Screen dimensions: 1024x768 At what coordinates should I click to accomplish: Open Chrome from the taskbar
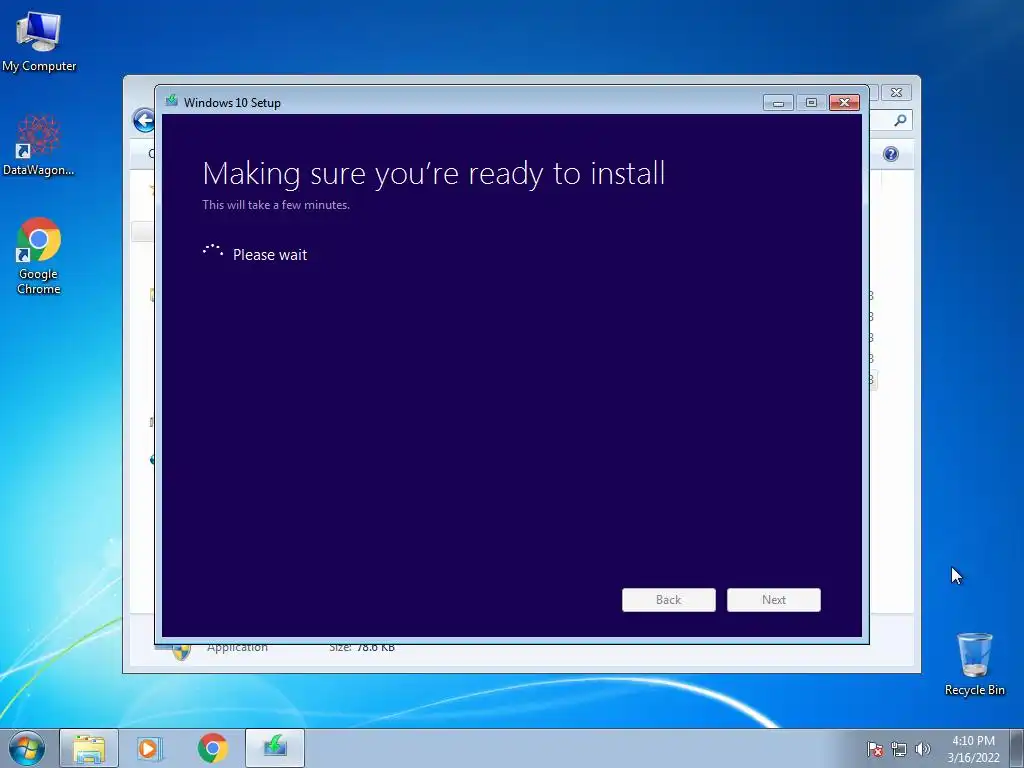coord(212,748)
